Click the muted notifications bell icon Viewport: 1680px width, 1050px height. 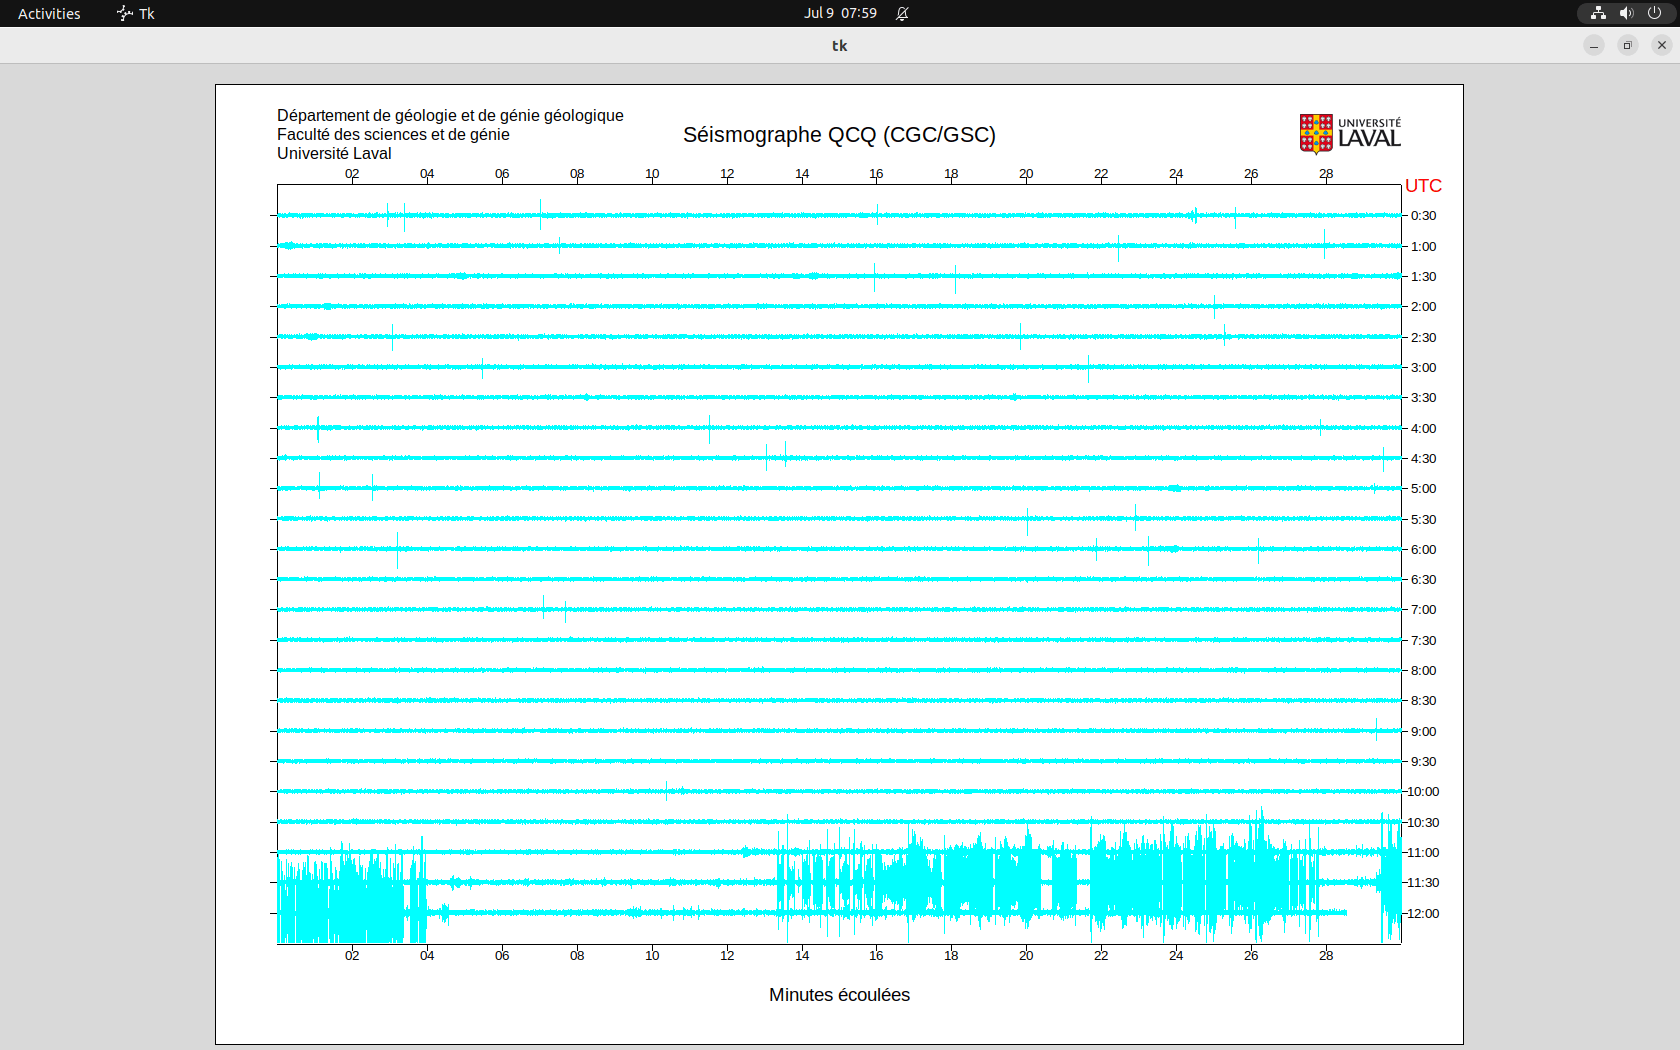[902, 13]
